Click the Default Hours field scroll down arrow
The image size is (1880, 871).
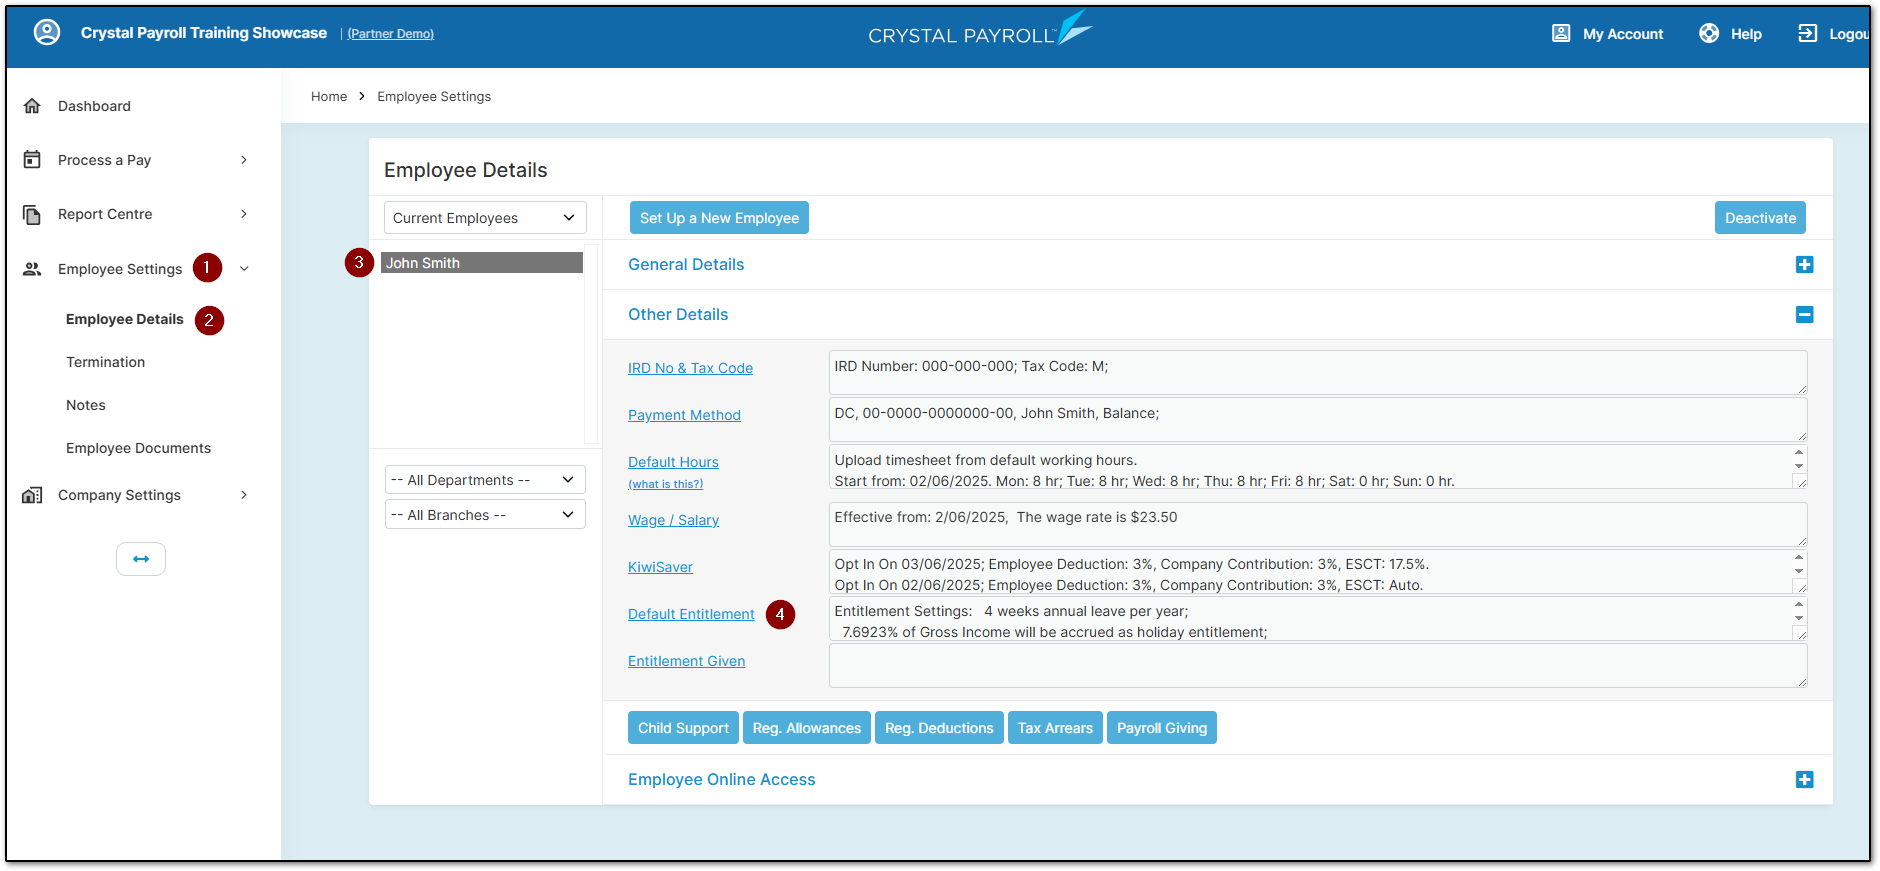tap(1799, 467)
